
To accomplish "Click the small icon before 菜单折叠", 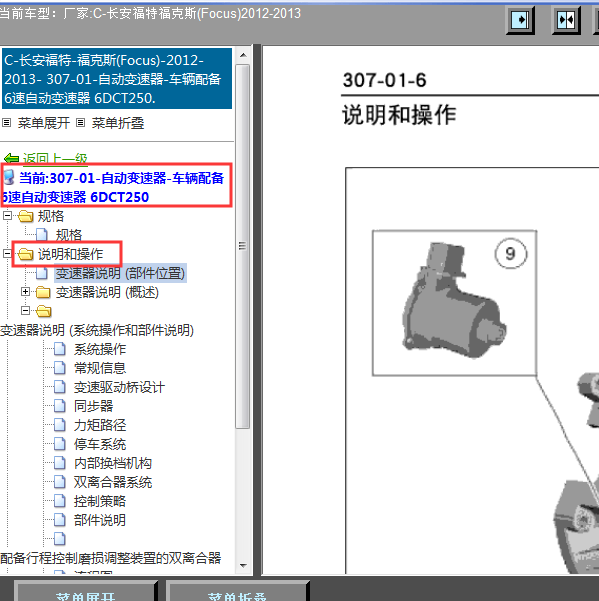I will 80,123.
